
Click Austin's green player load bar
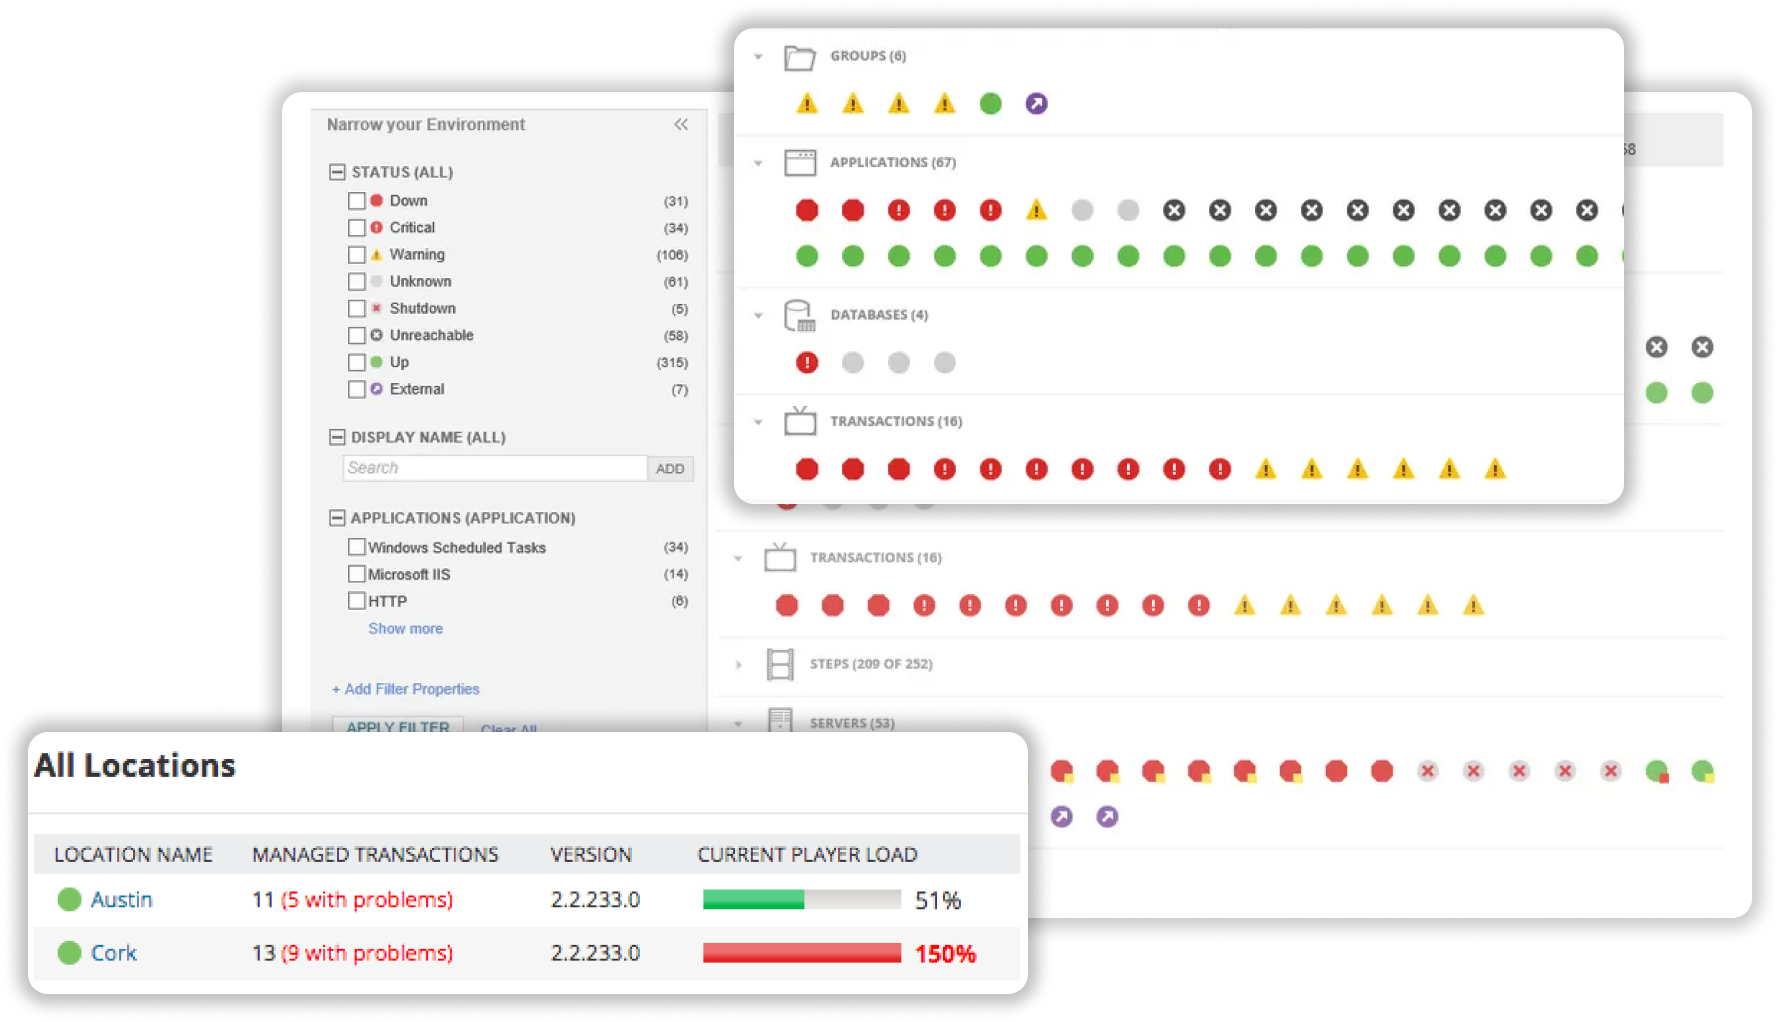[753, 899]
